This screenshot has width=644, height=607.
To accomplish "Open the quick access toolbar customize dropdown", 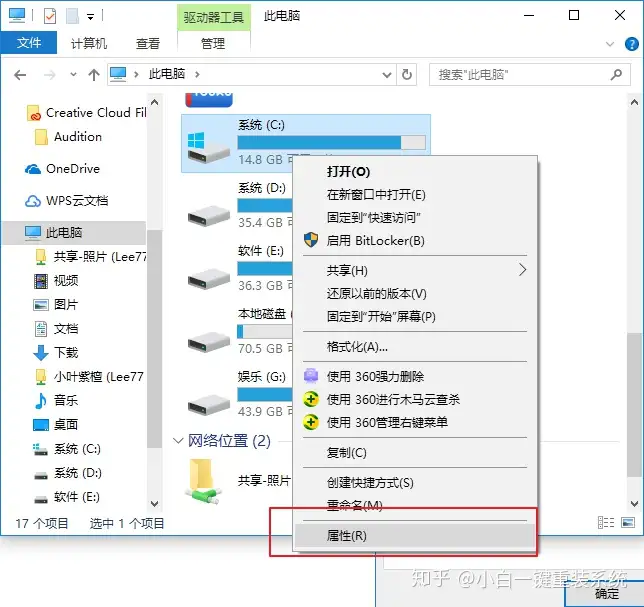I will click(90, 17).
